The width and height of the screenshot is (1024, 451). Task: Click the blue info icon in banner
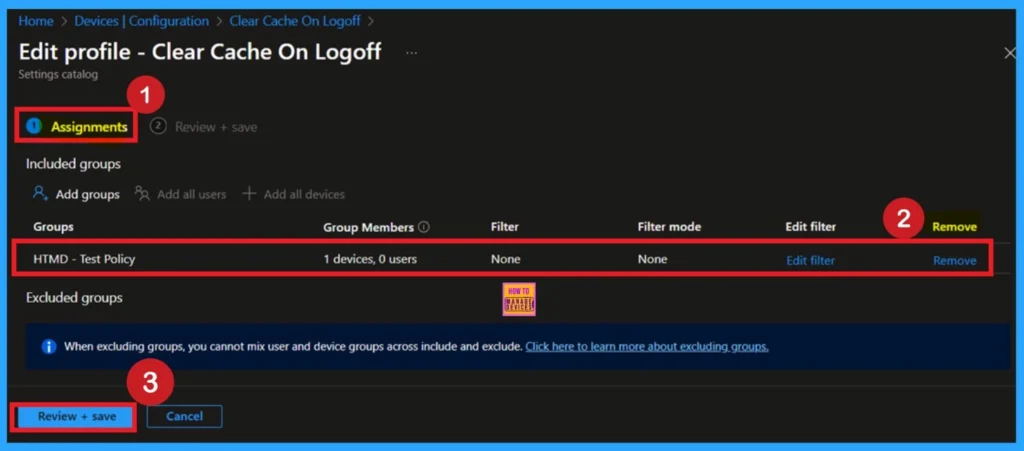coord(48,346)
